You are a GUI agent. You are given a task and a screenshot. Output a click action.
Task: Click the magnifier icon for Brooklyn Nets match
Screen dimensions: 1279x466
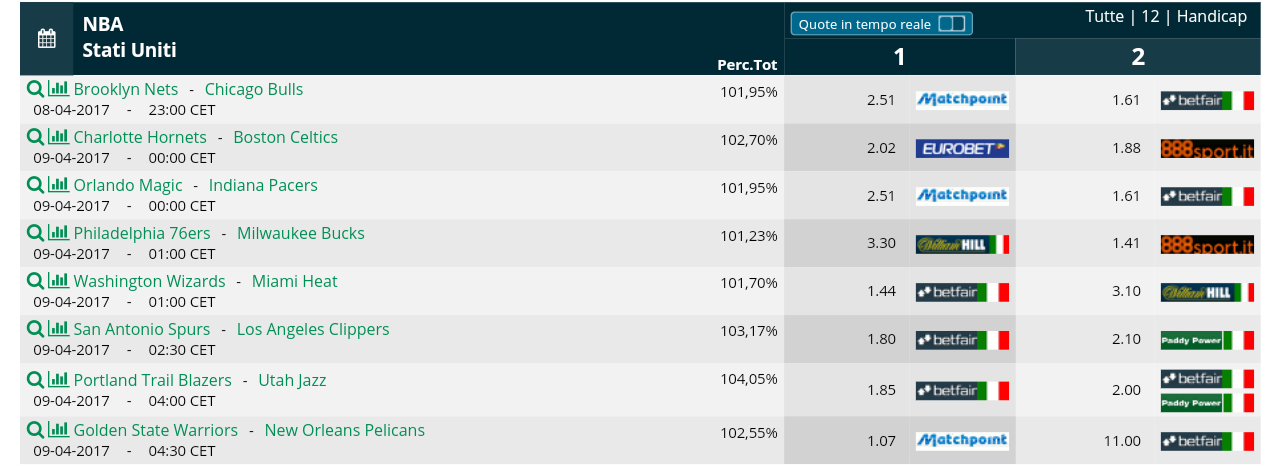35,89
